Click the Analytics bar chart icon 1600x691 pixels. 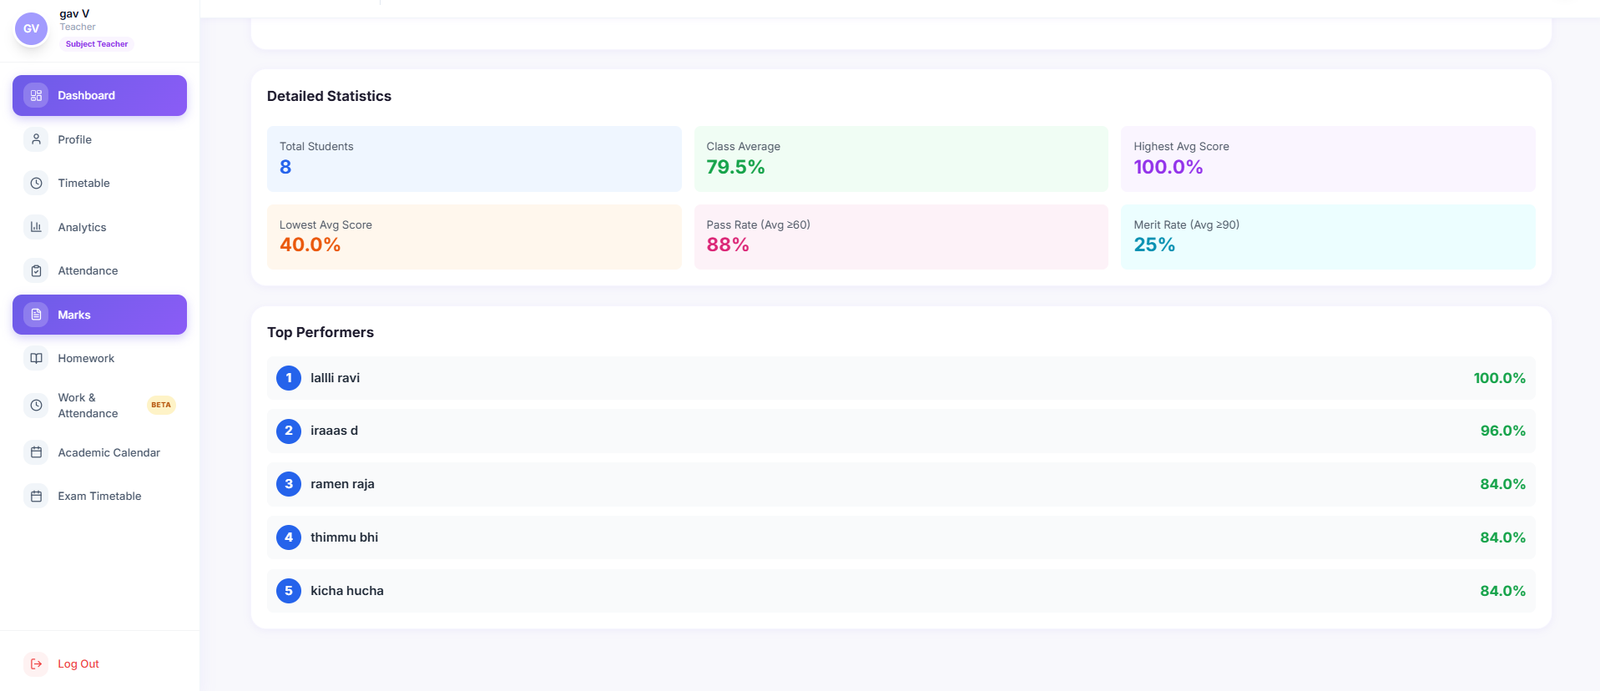click(x=36, y=227)
